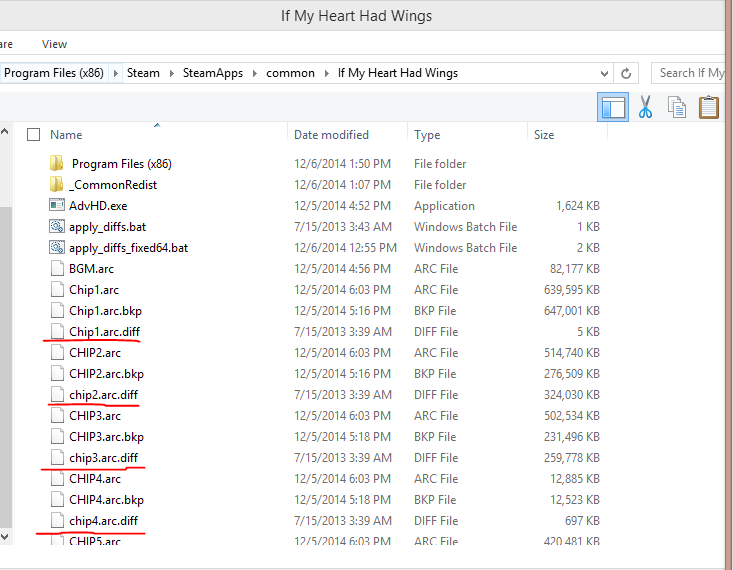733x570 pixels.
Task: Click the Copy icon
Action: click(x=676, y=107)
